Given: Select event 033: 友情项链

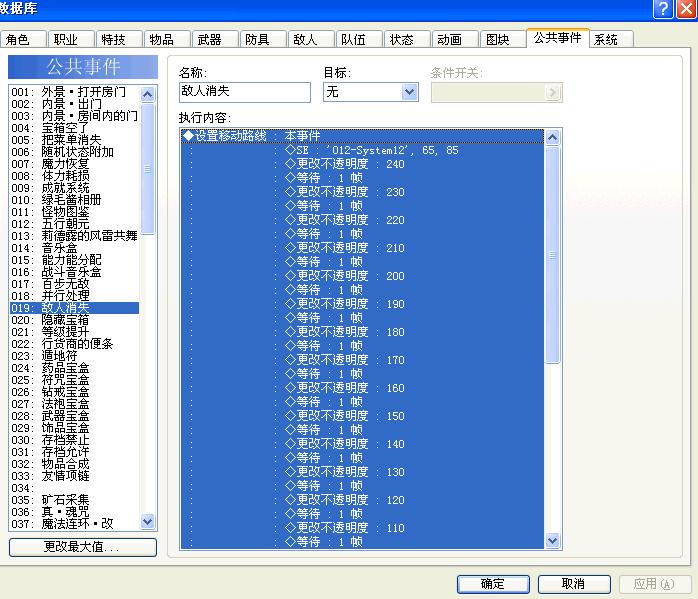Looking at the screenshot, I should (x=74, y=476).
